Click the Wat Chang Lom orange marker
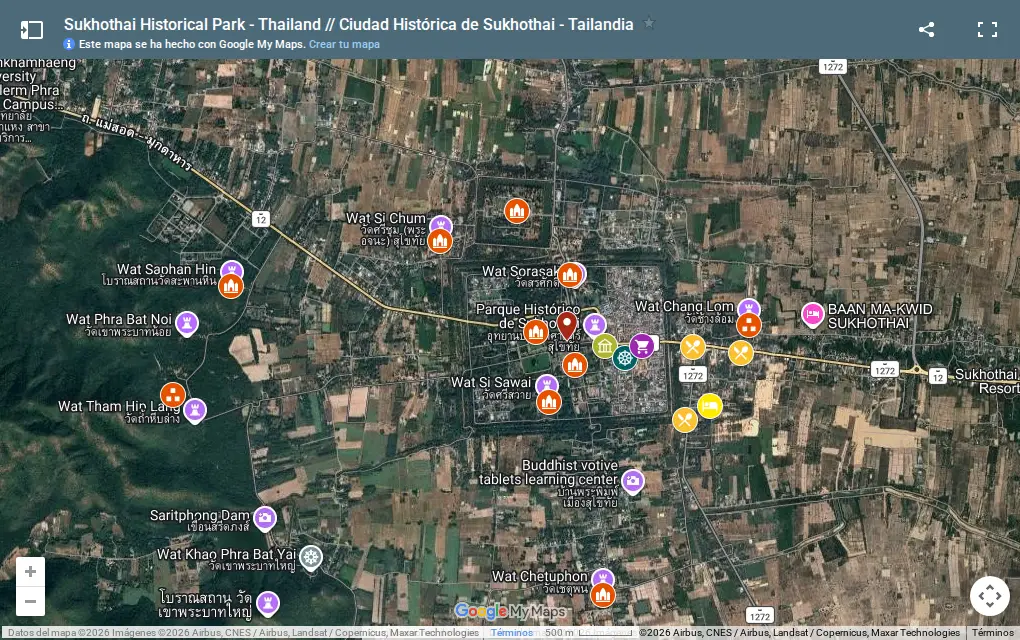1020x640 pixels. [749, 325]
